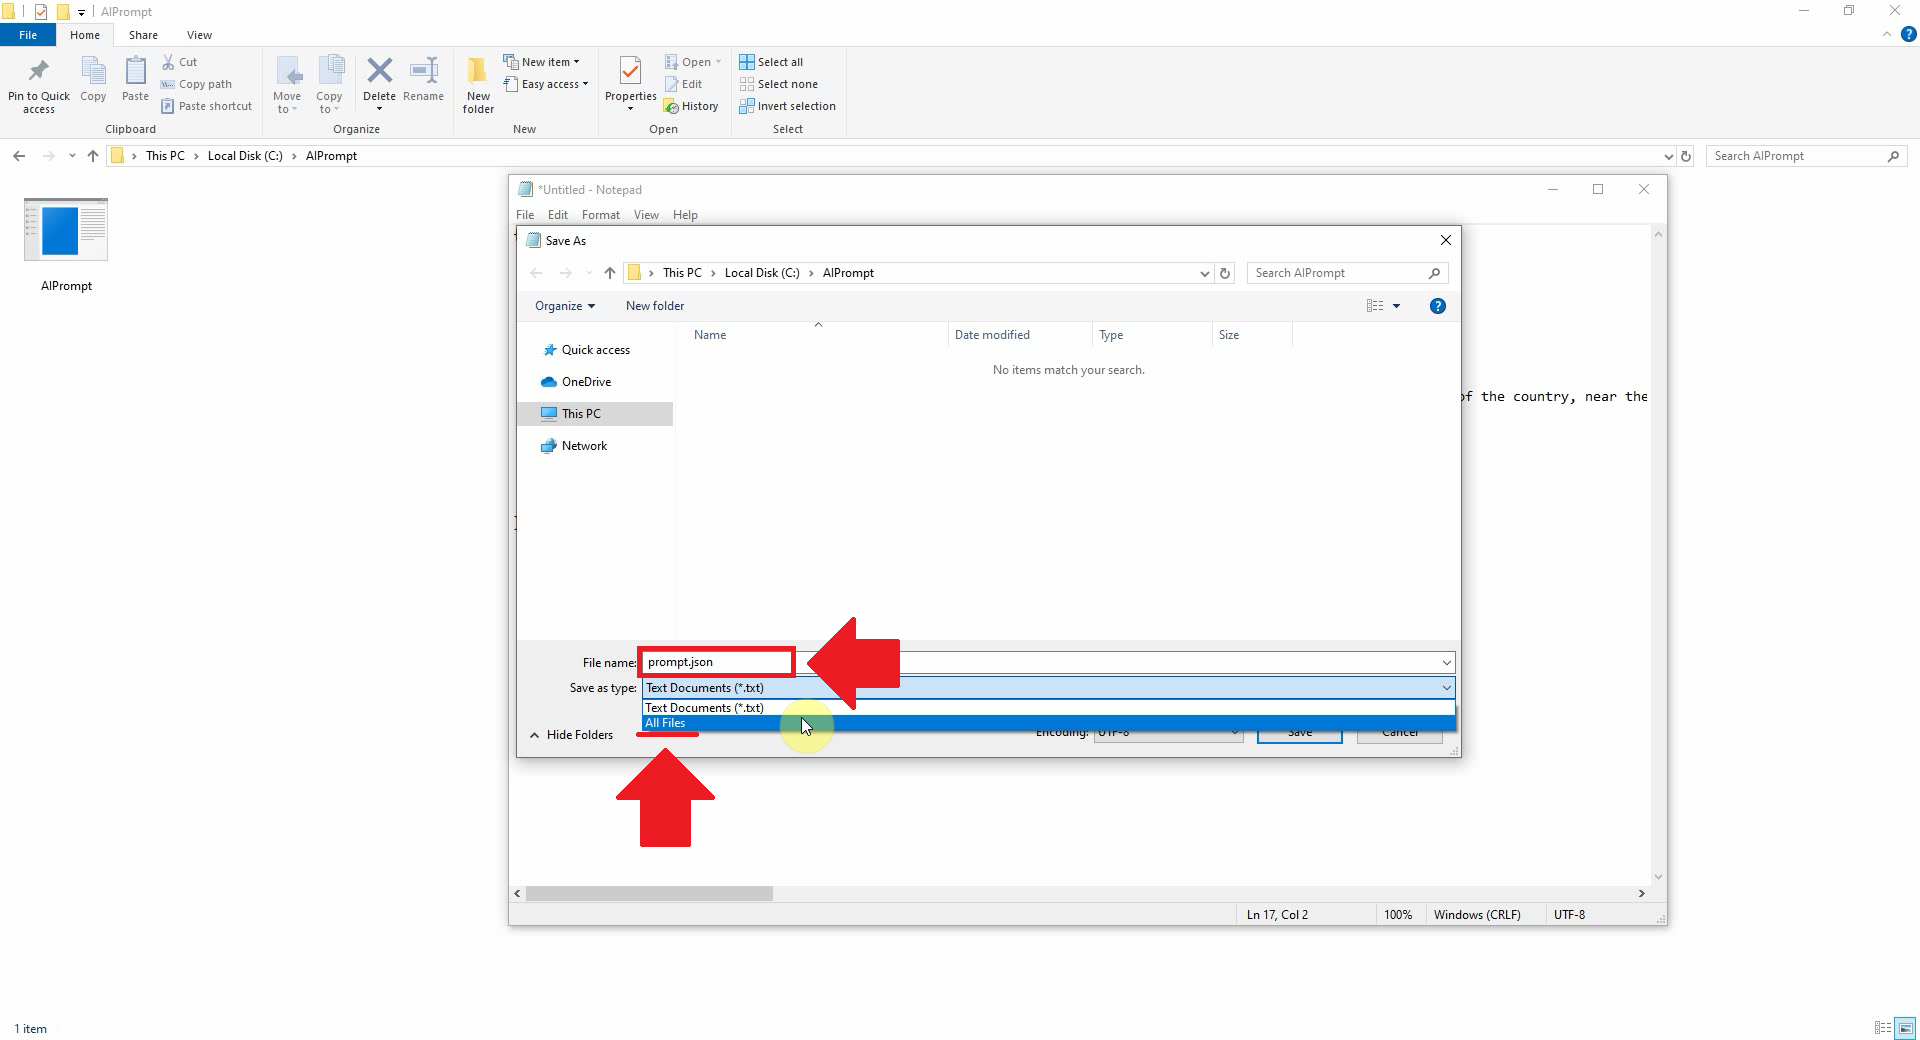1920x1040 pixels.
Task: Expand the Organize menu in Save As
Action: coord(565,306)
